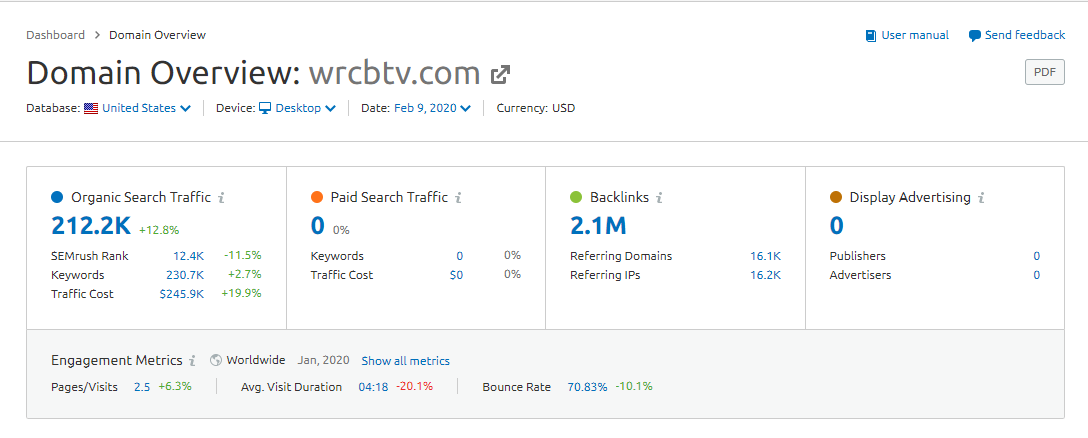Image resolution: width=1088 pixels, height=438 pixels.
Task: Open the 2.1M backlinks total
Action: pyautogui.click(x=596, y=226)
